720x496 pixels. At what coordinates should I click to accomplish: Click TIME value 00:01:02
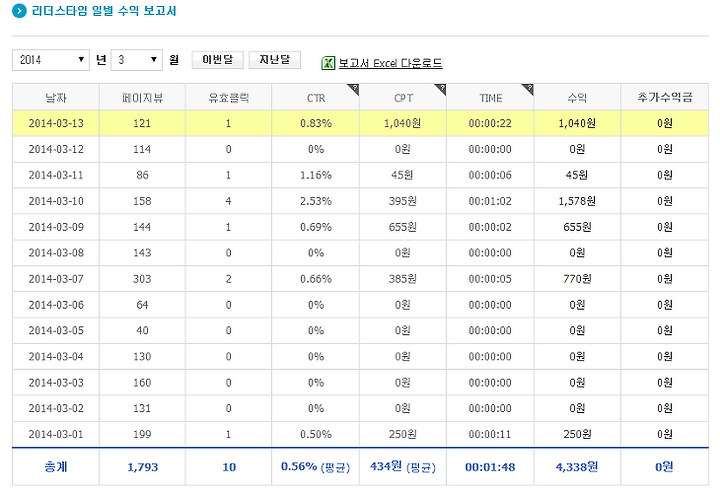point(490,201)
